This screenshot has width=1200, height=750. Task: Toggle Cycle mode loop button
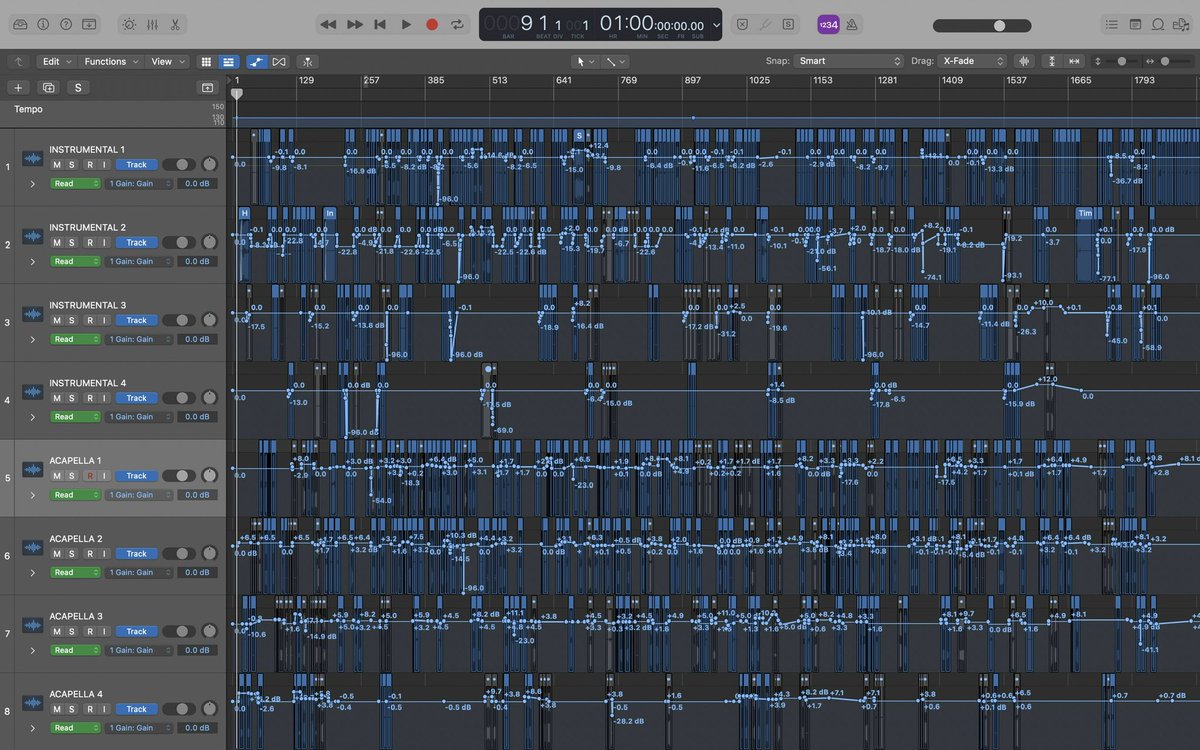457,24
